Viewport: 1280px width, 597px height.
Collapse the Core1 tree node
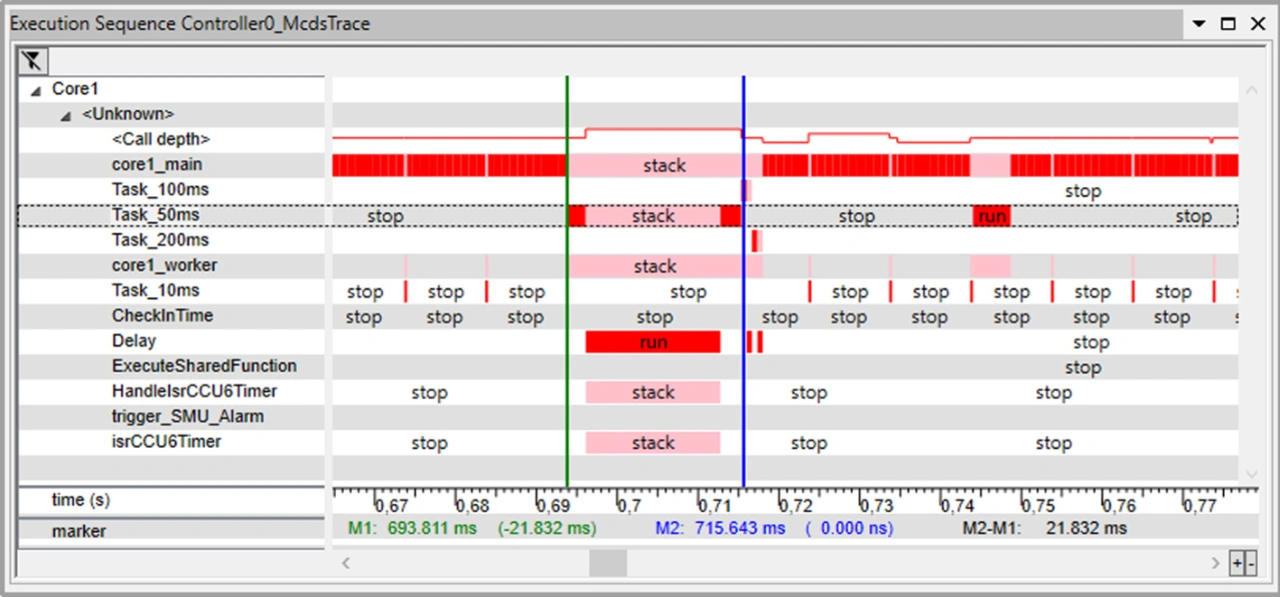[x=36, y=90]
